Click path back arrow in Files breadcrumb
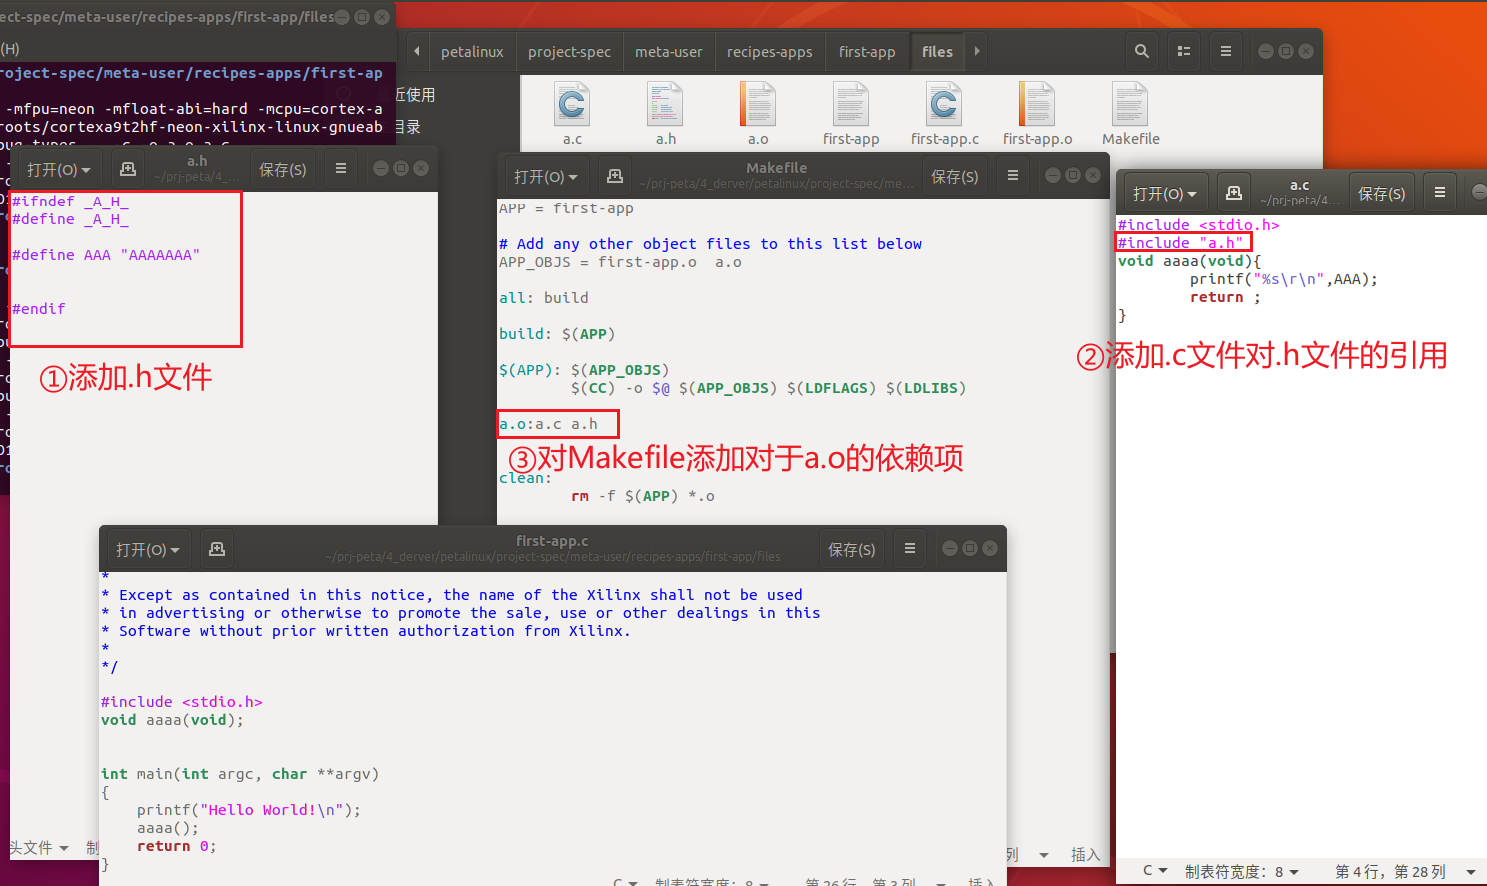 (416, 51)
